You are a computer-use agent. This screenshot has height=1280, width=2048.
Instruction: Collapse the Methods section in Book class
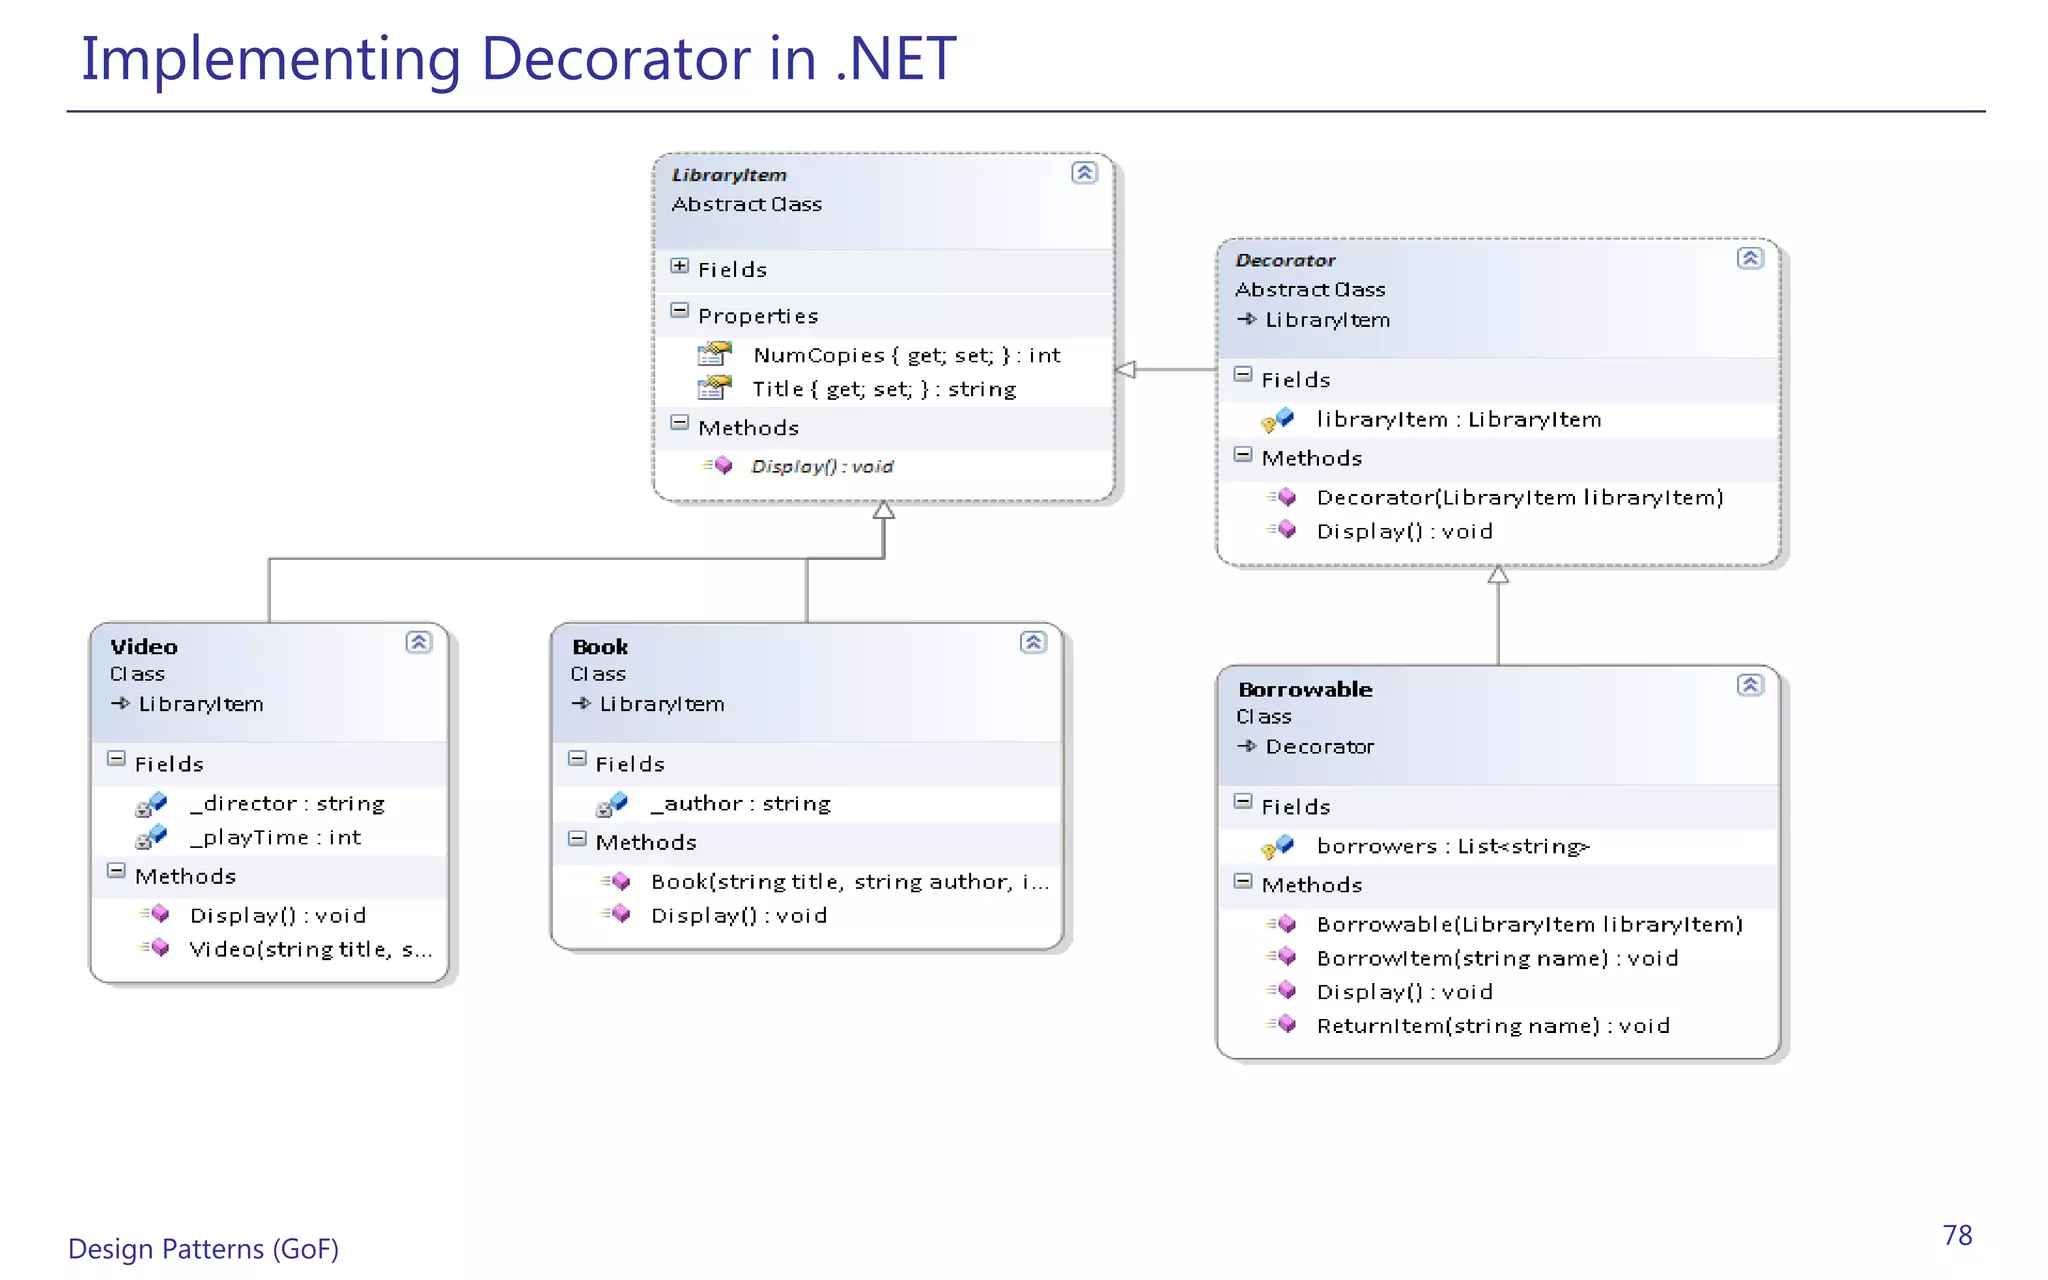pyautogui.click(x=578, y=839)
